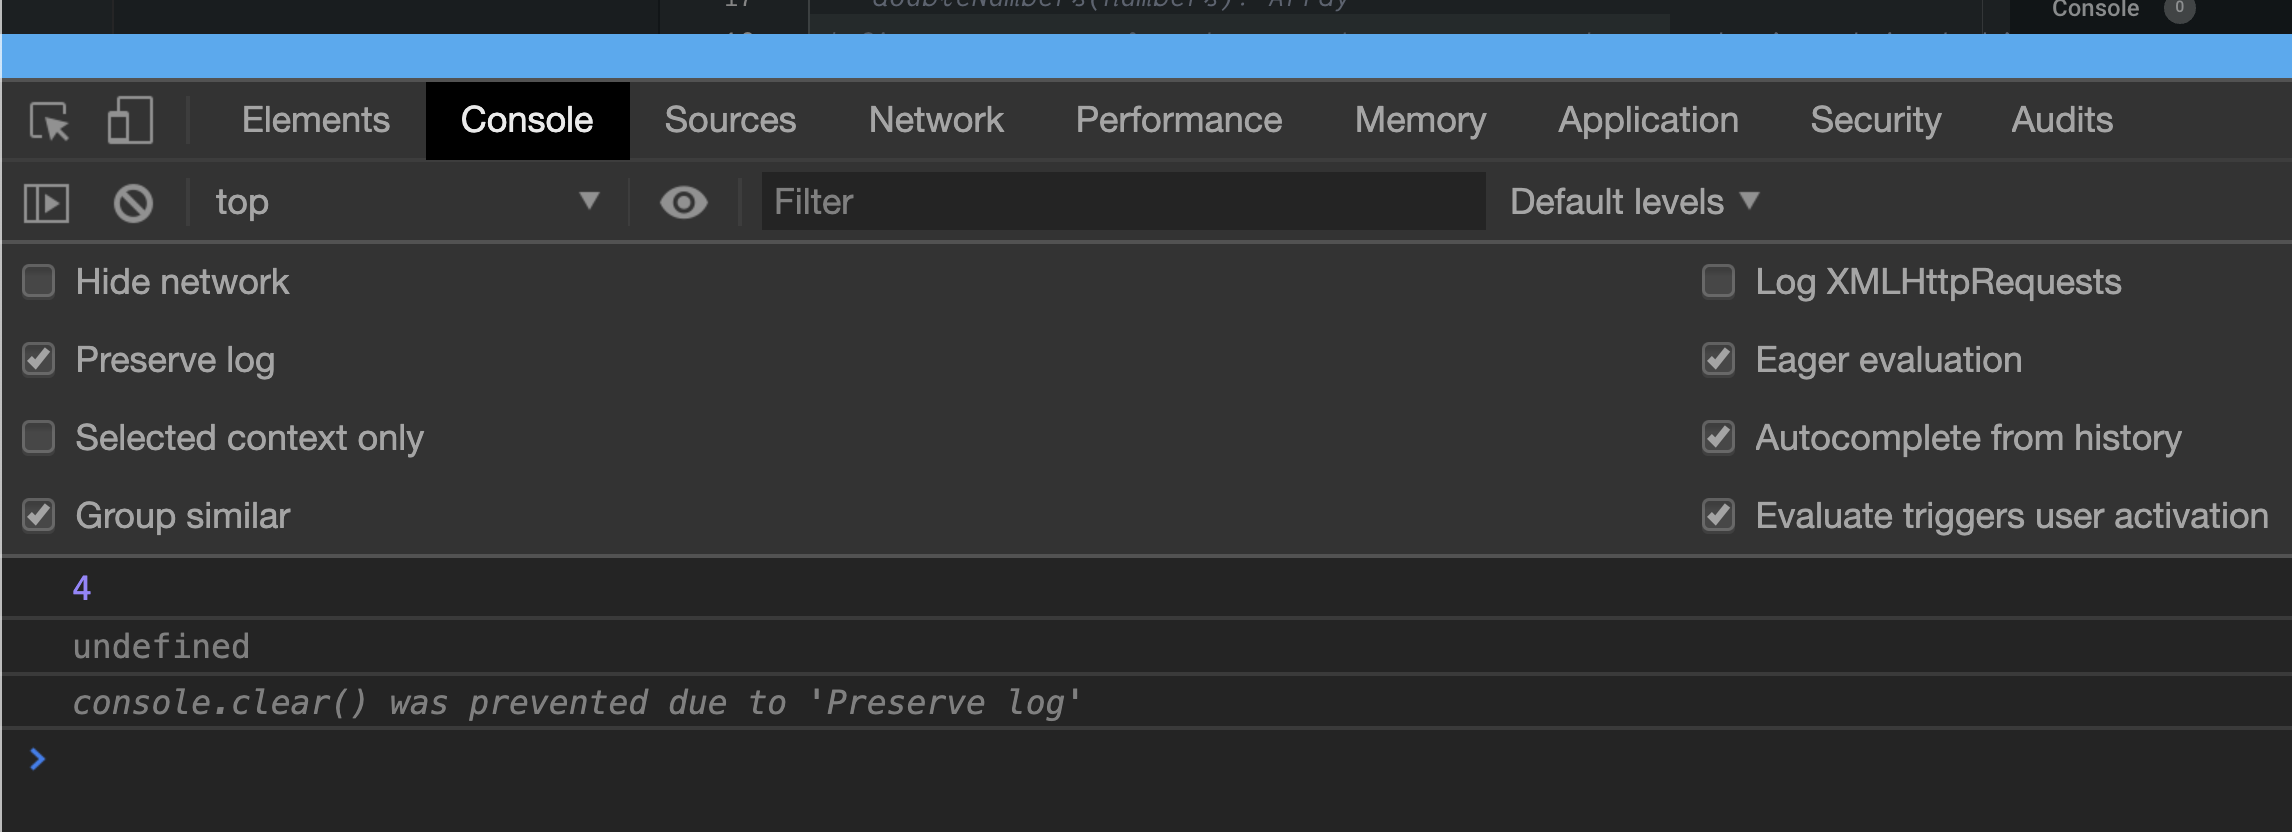Click the filter dropdown triangle next to top
Viewport: 2292px width, 832px height.
[x=591, y=201]
